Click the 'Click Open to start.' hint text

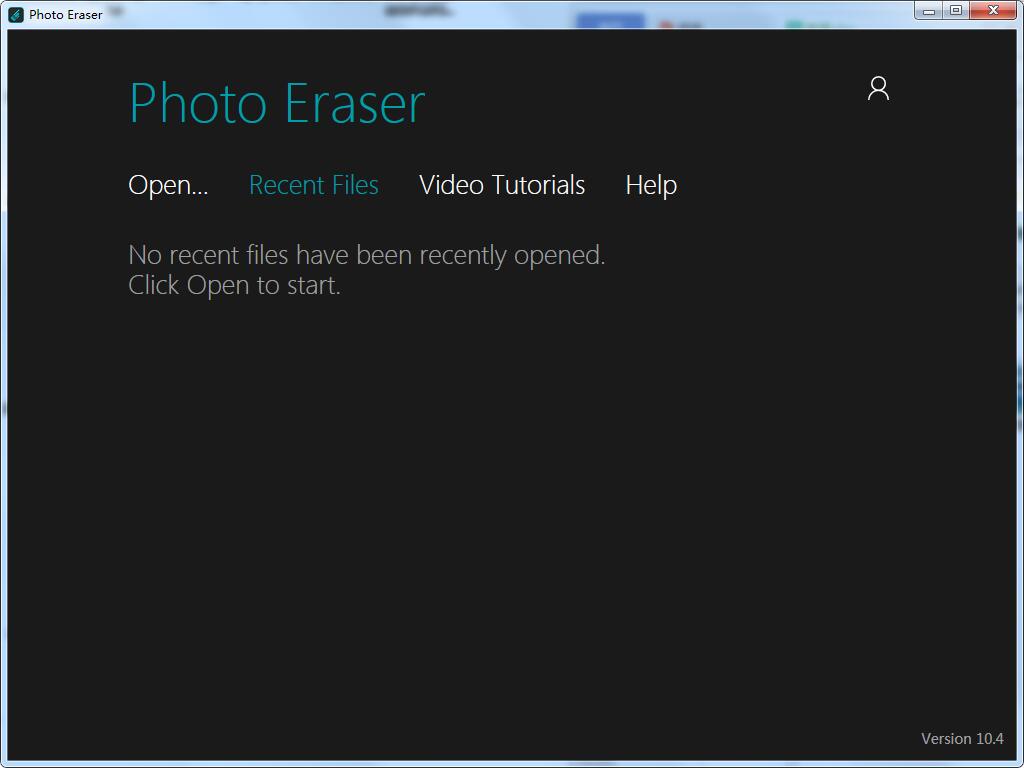click(234, 285)
